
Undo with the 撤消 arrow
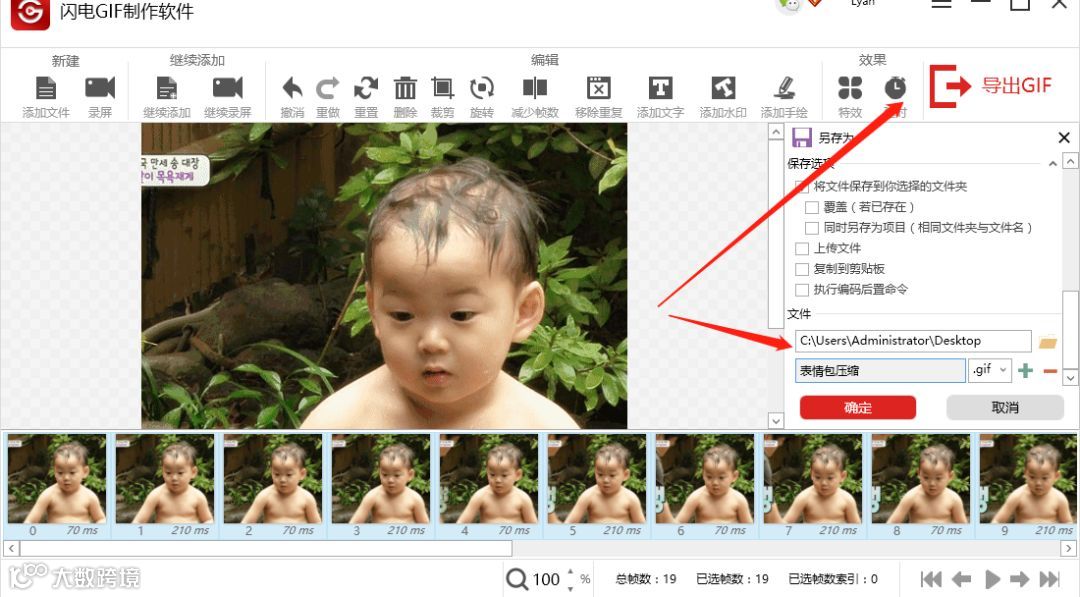(292, 88)
